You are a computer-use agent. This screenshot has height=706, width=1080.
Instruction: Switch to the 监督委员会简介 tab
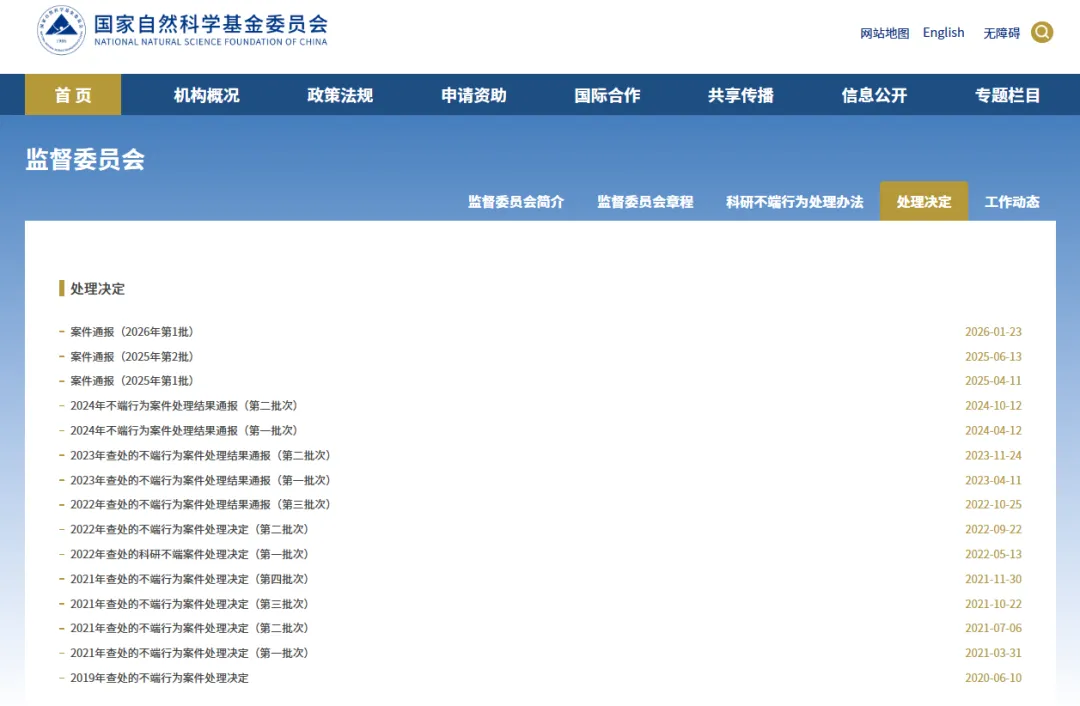click(x=516, y=202)
